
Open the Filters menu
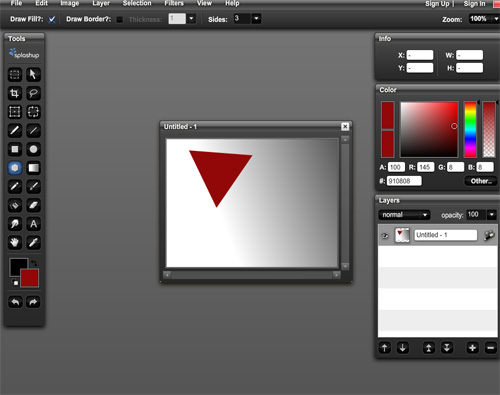point(174,3)
